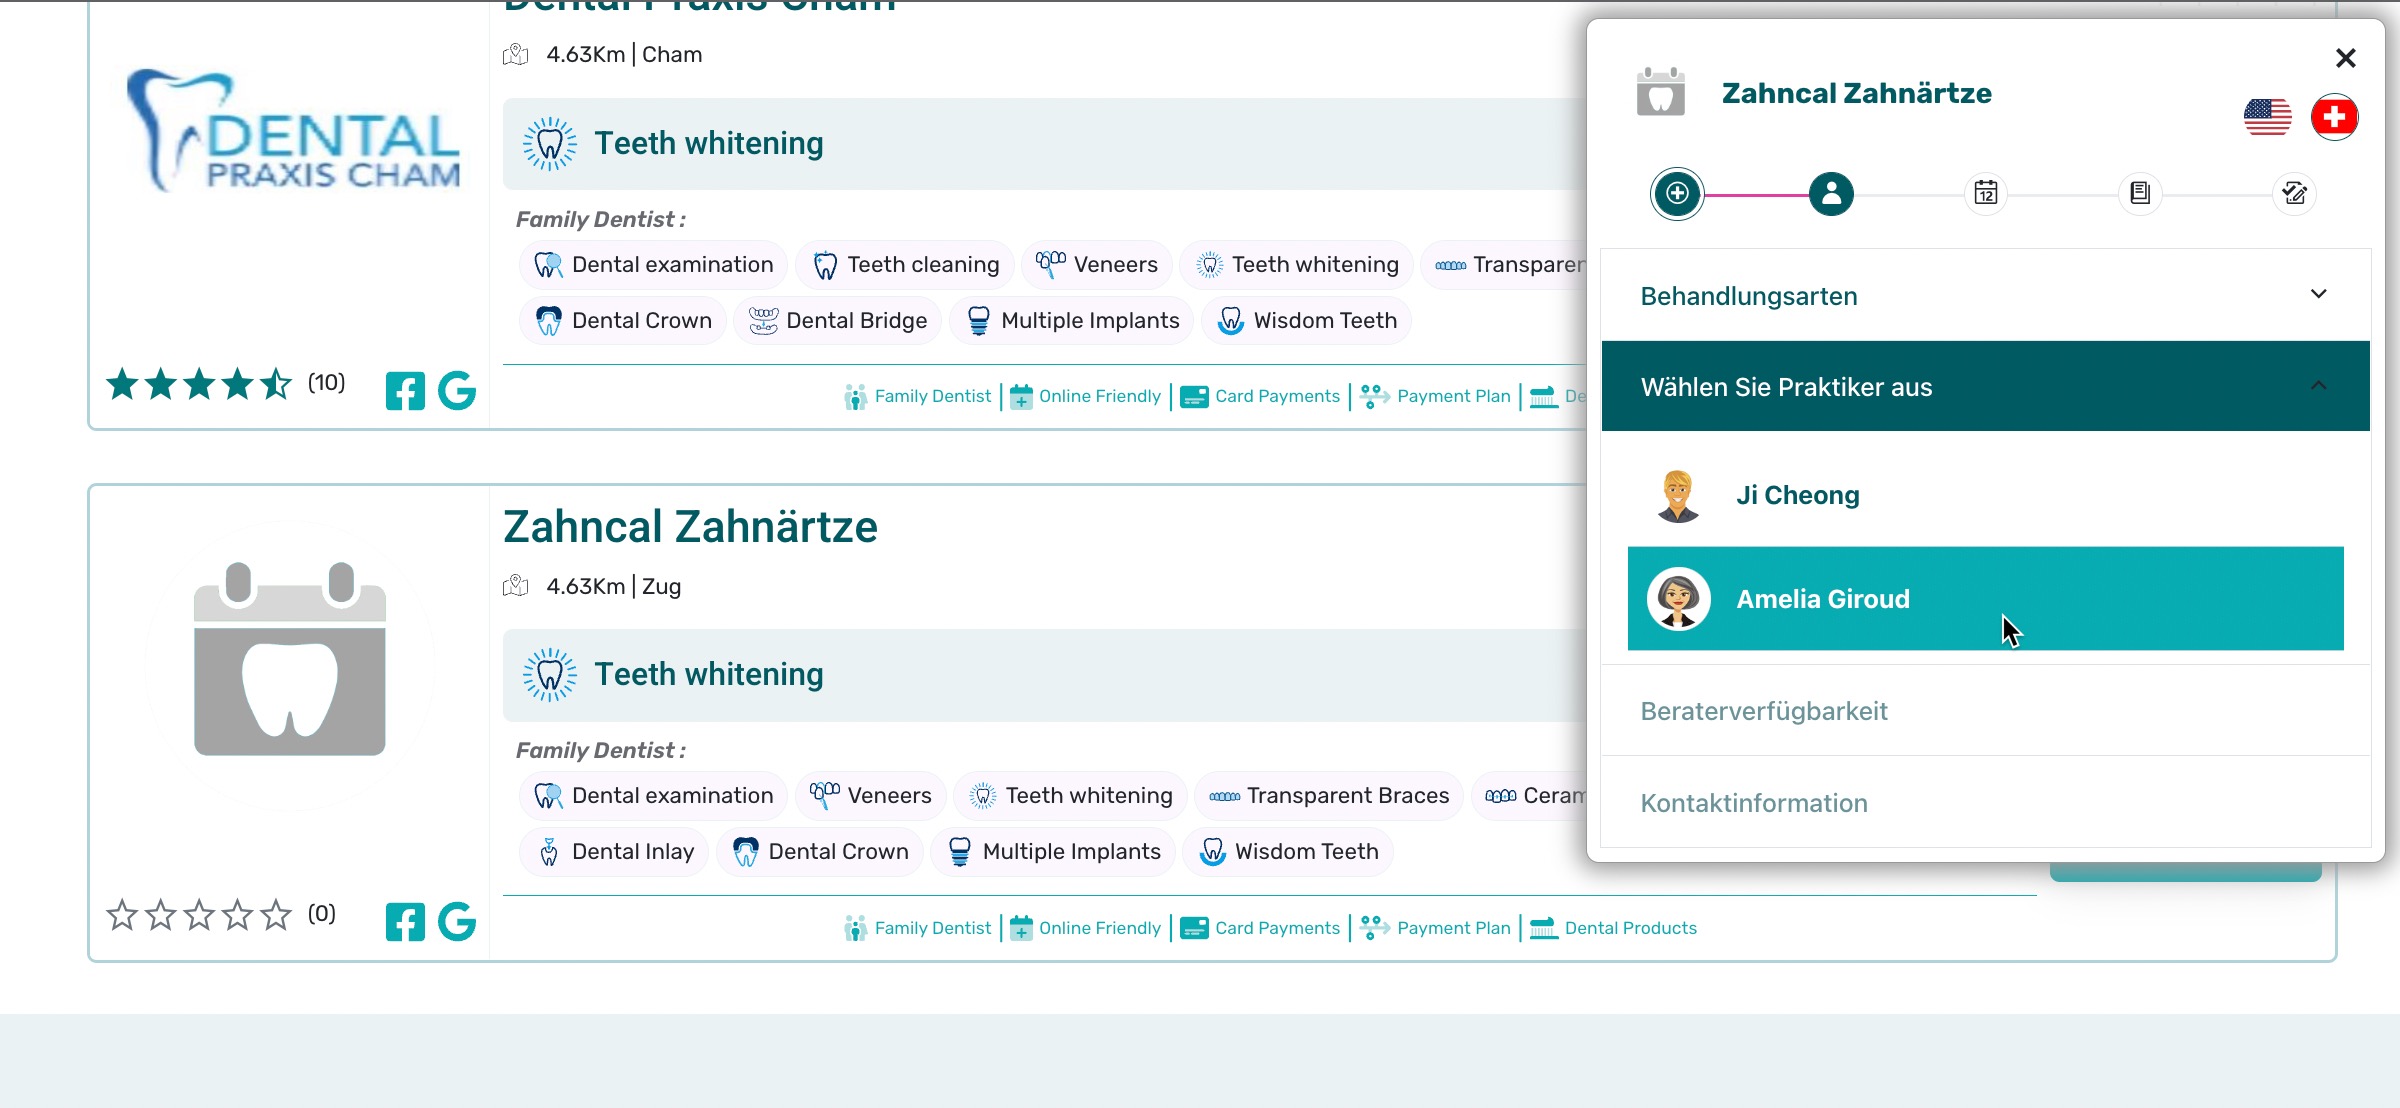This screenshot has width=2400, height=1108.
Task: Select Teeth whitening banner for Zahncal Zahnärtze
Action: (x=1044, y=674)
